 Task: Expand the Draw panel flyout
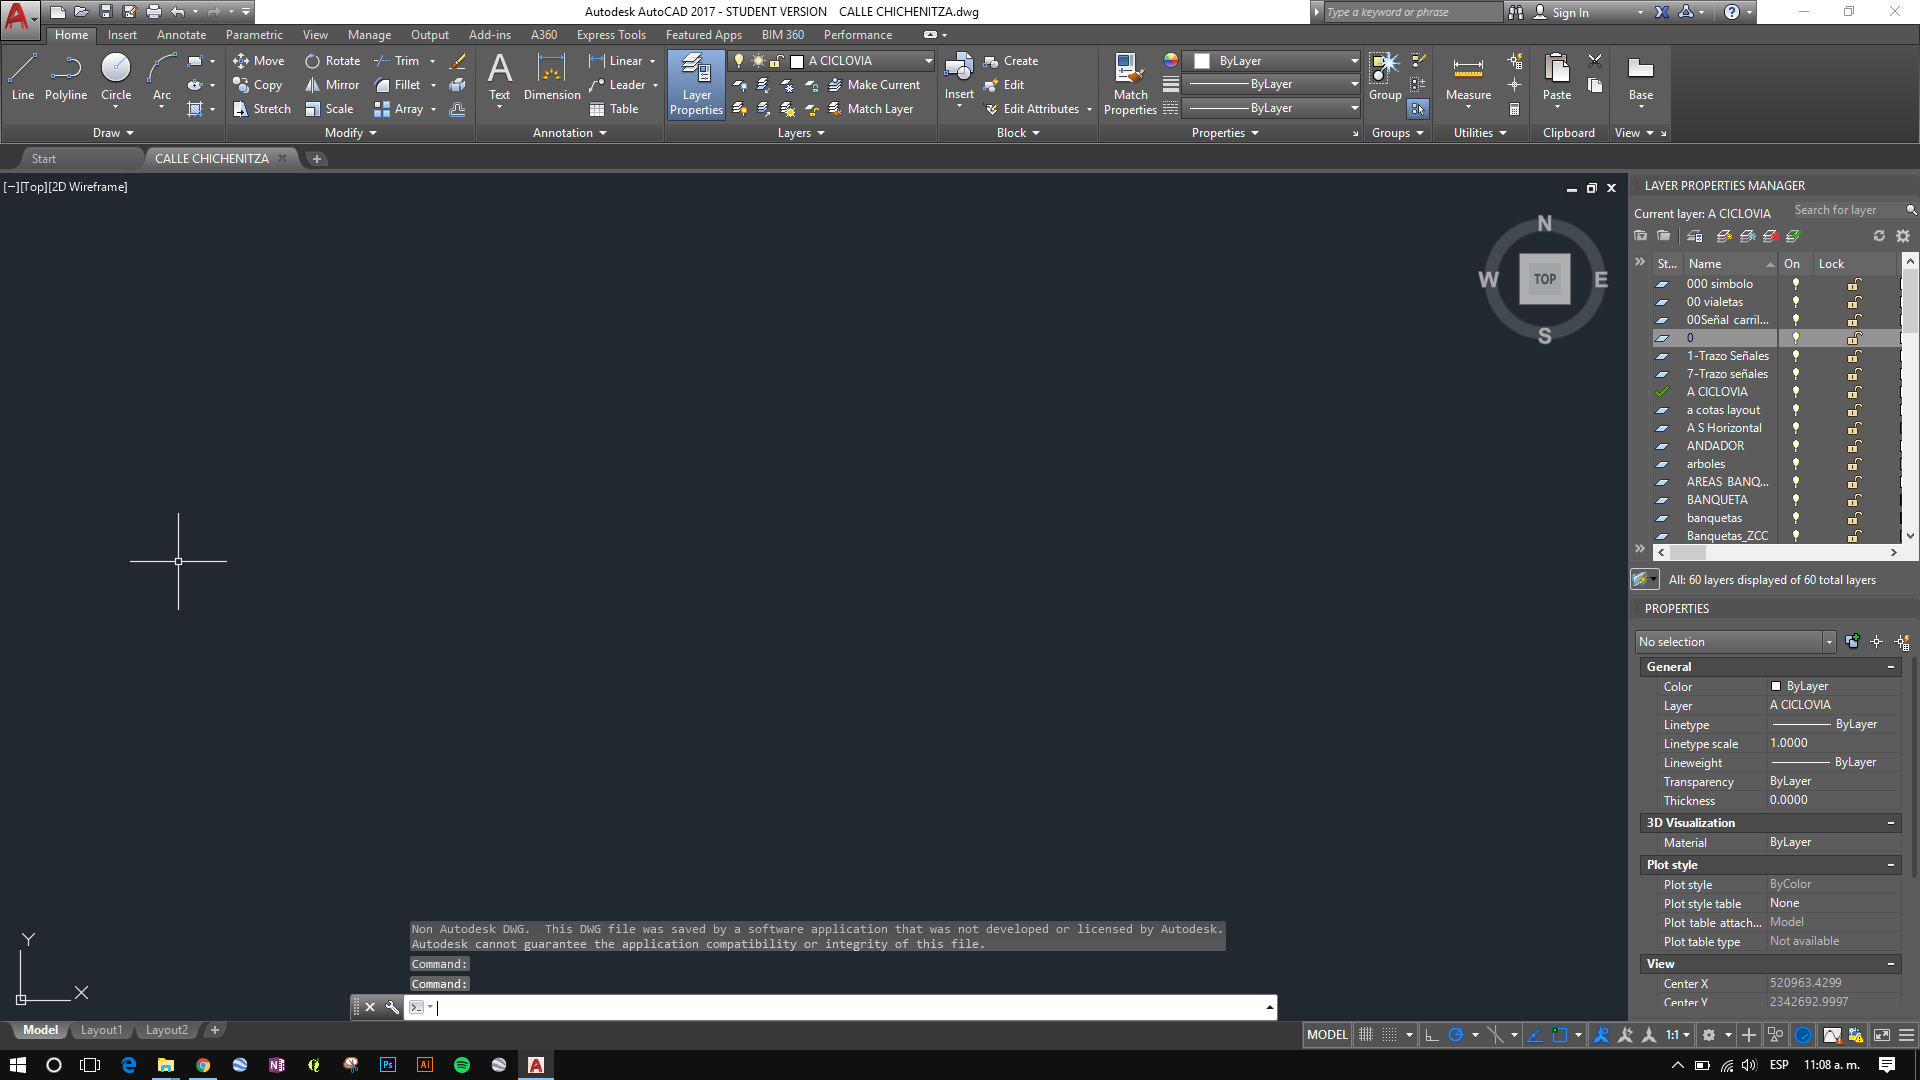pyautogui.click(x=113, y=133)
